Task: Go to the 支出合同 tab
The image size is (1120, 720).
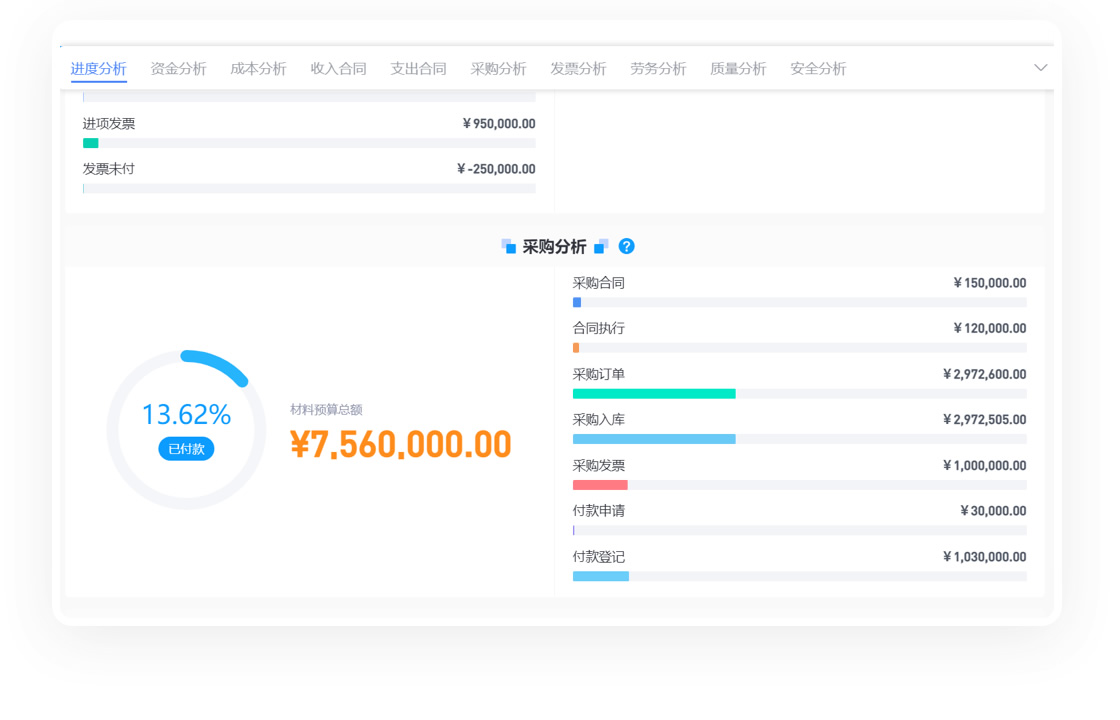Action: (x=418, y=69)
